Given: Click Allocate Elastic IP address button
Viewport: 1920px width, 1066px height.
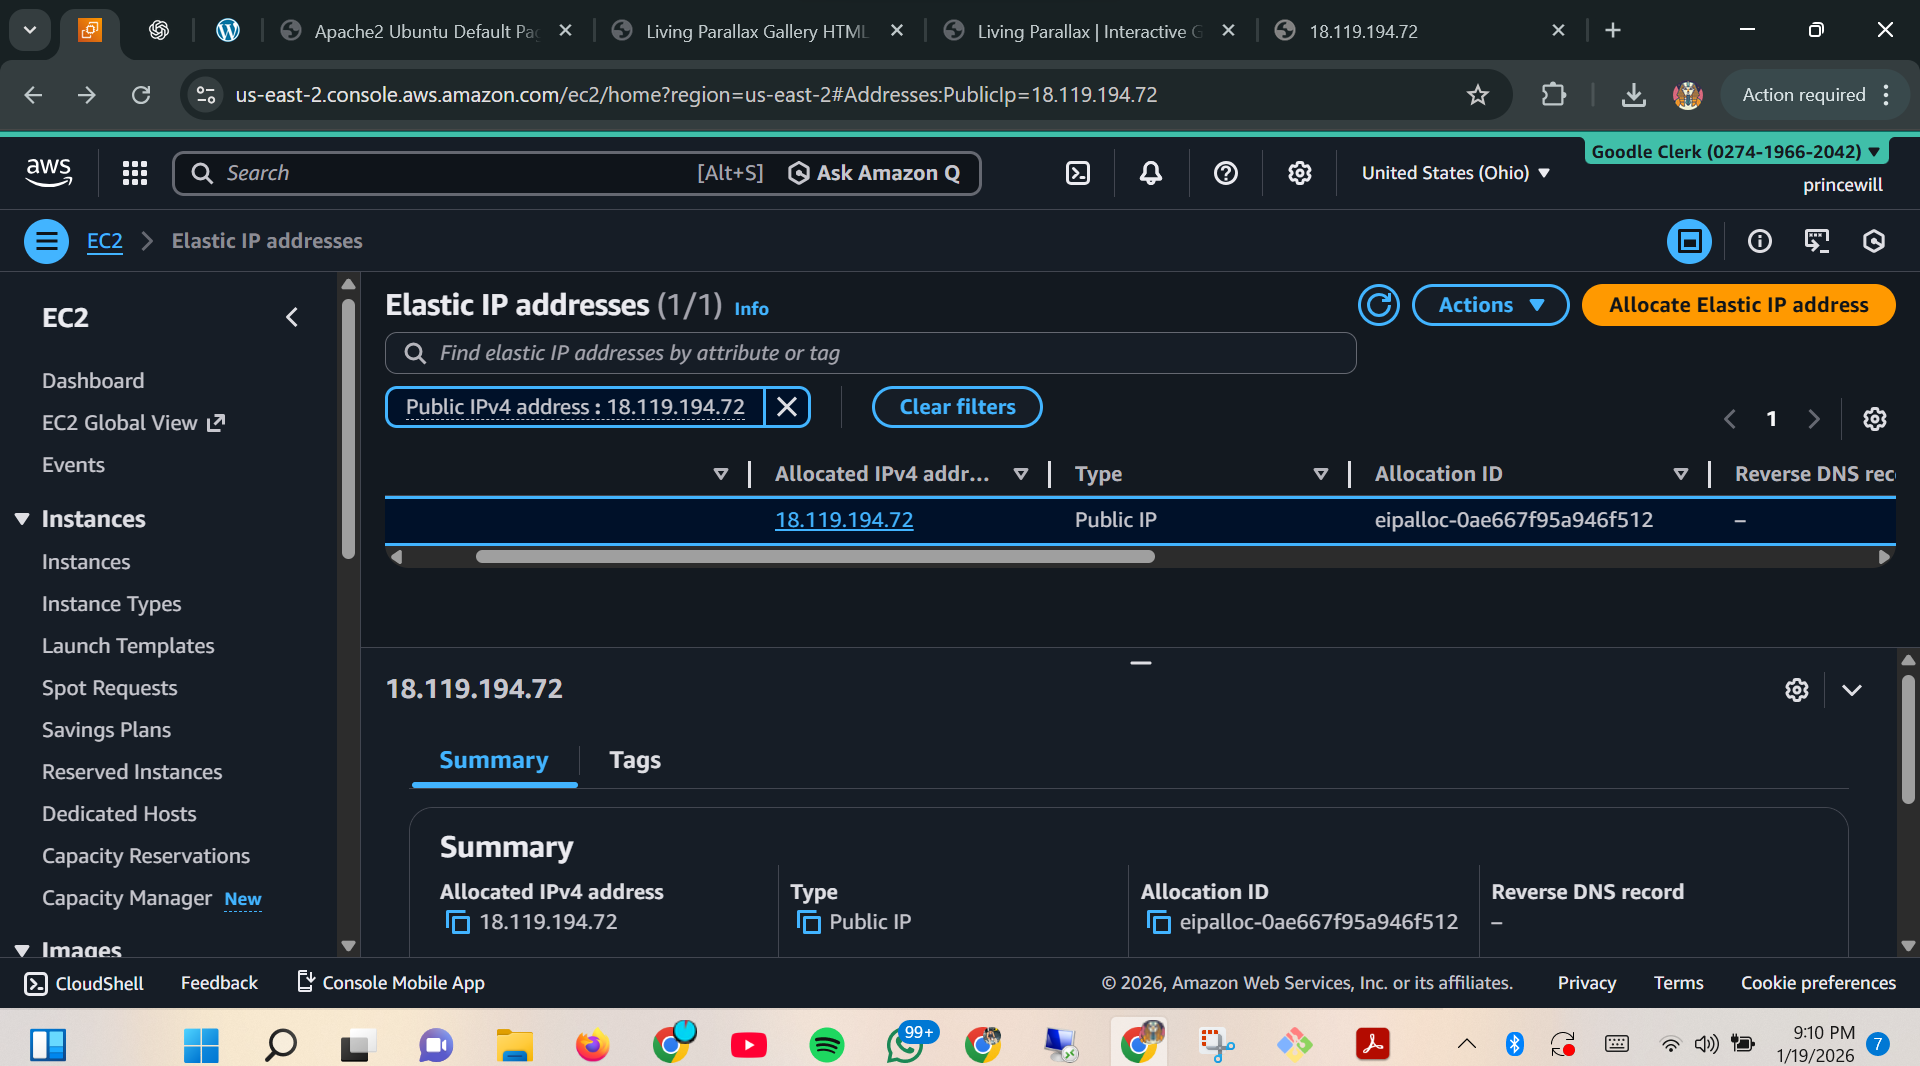Looking at the screenshot, I should coord(1738,305).
